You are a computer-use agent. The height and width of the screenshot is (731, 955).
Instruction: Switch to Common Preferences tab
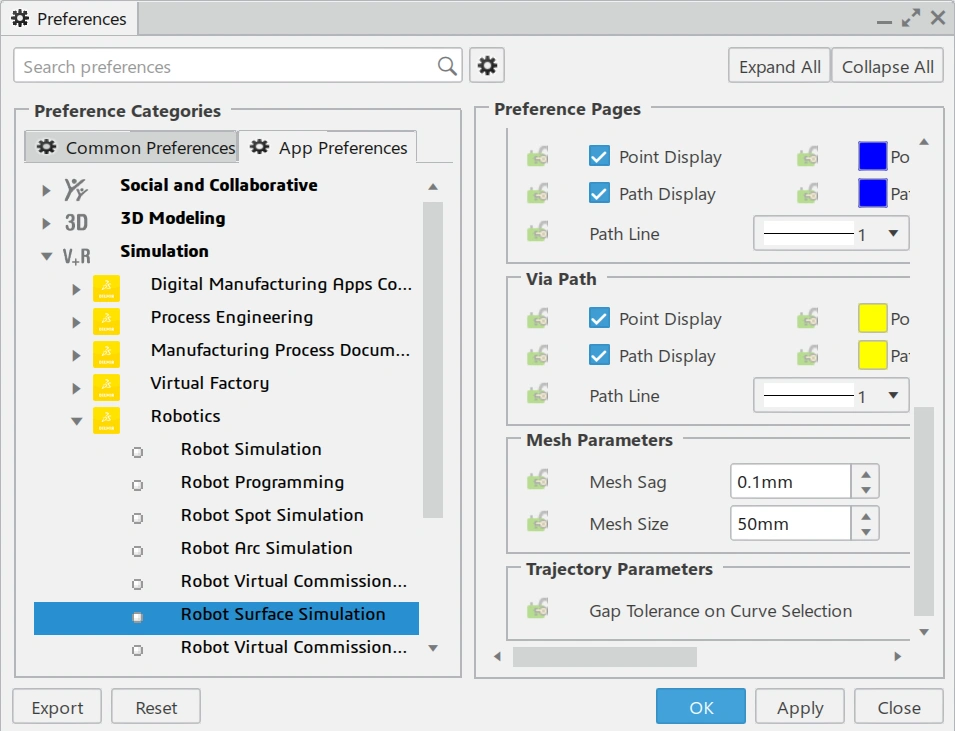[134, 148]
